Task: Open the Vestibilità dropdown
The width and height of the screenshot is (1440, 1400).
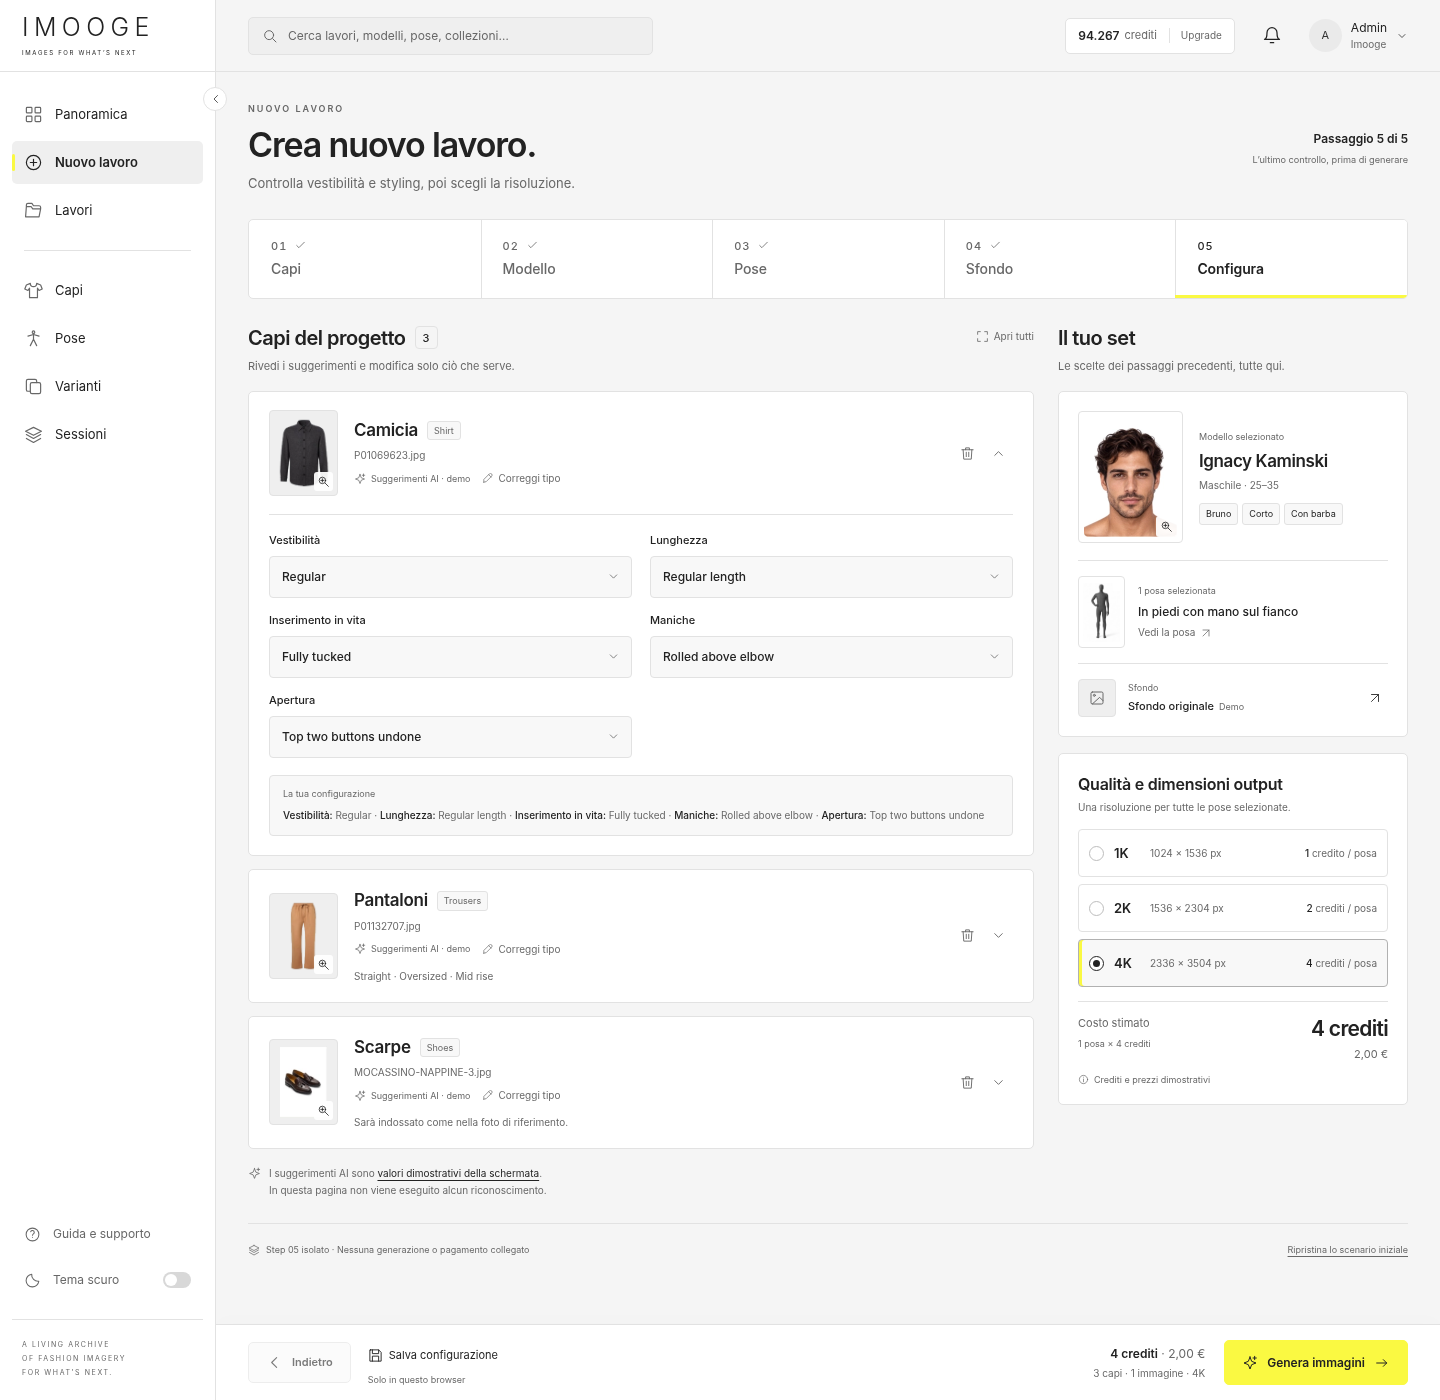Action: click(x=450, y=577)
